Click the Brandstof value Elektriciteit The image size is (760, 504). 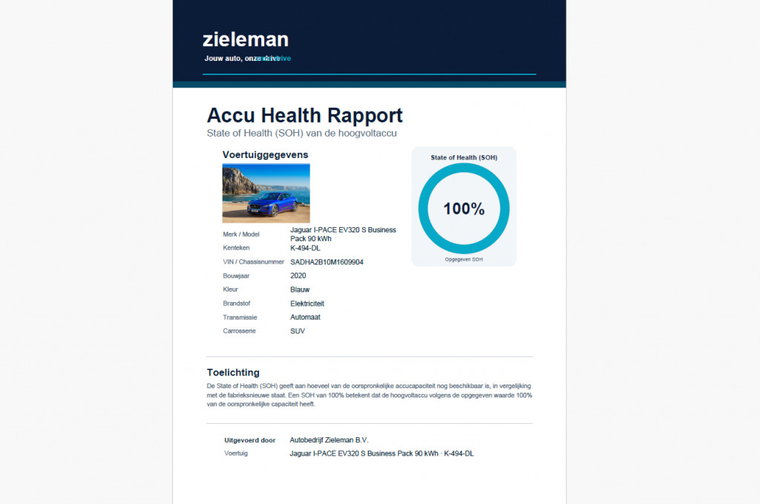(307, 304)
